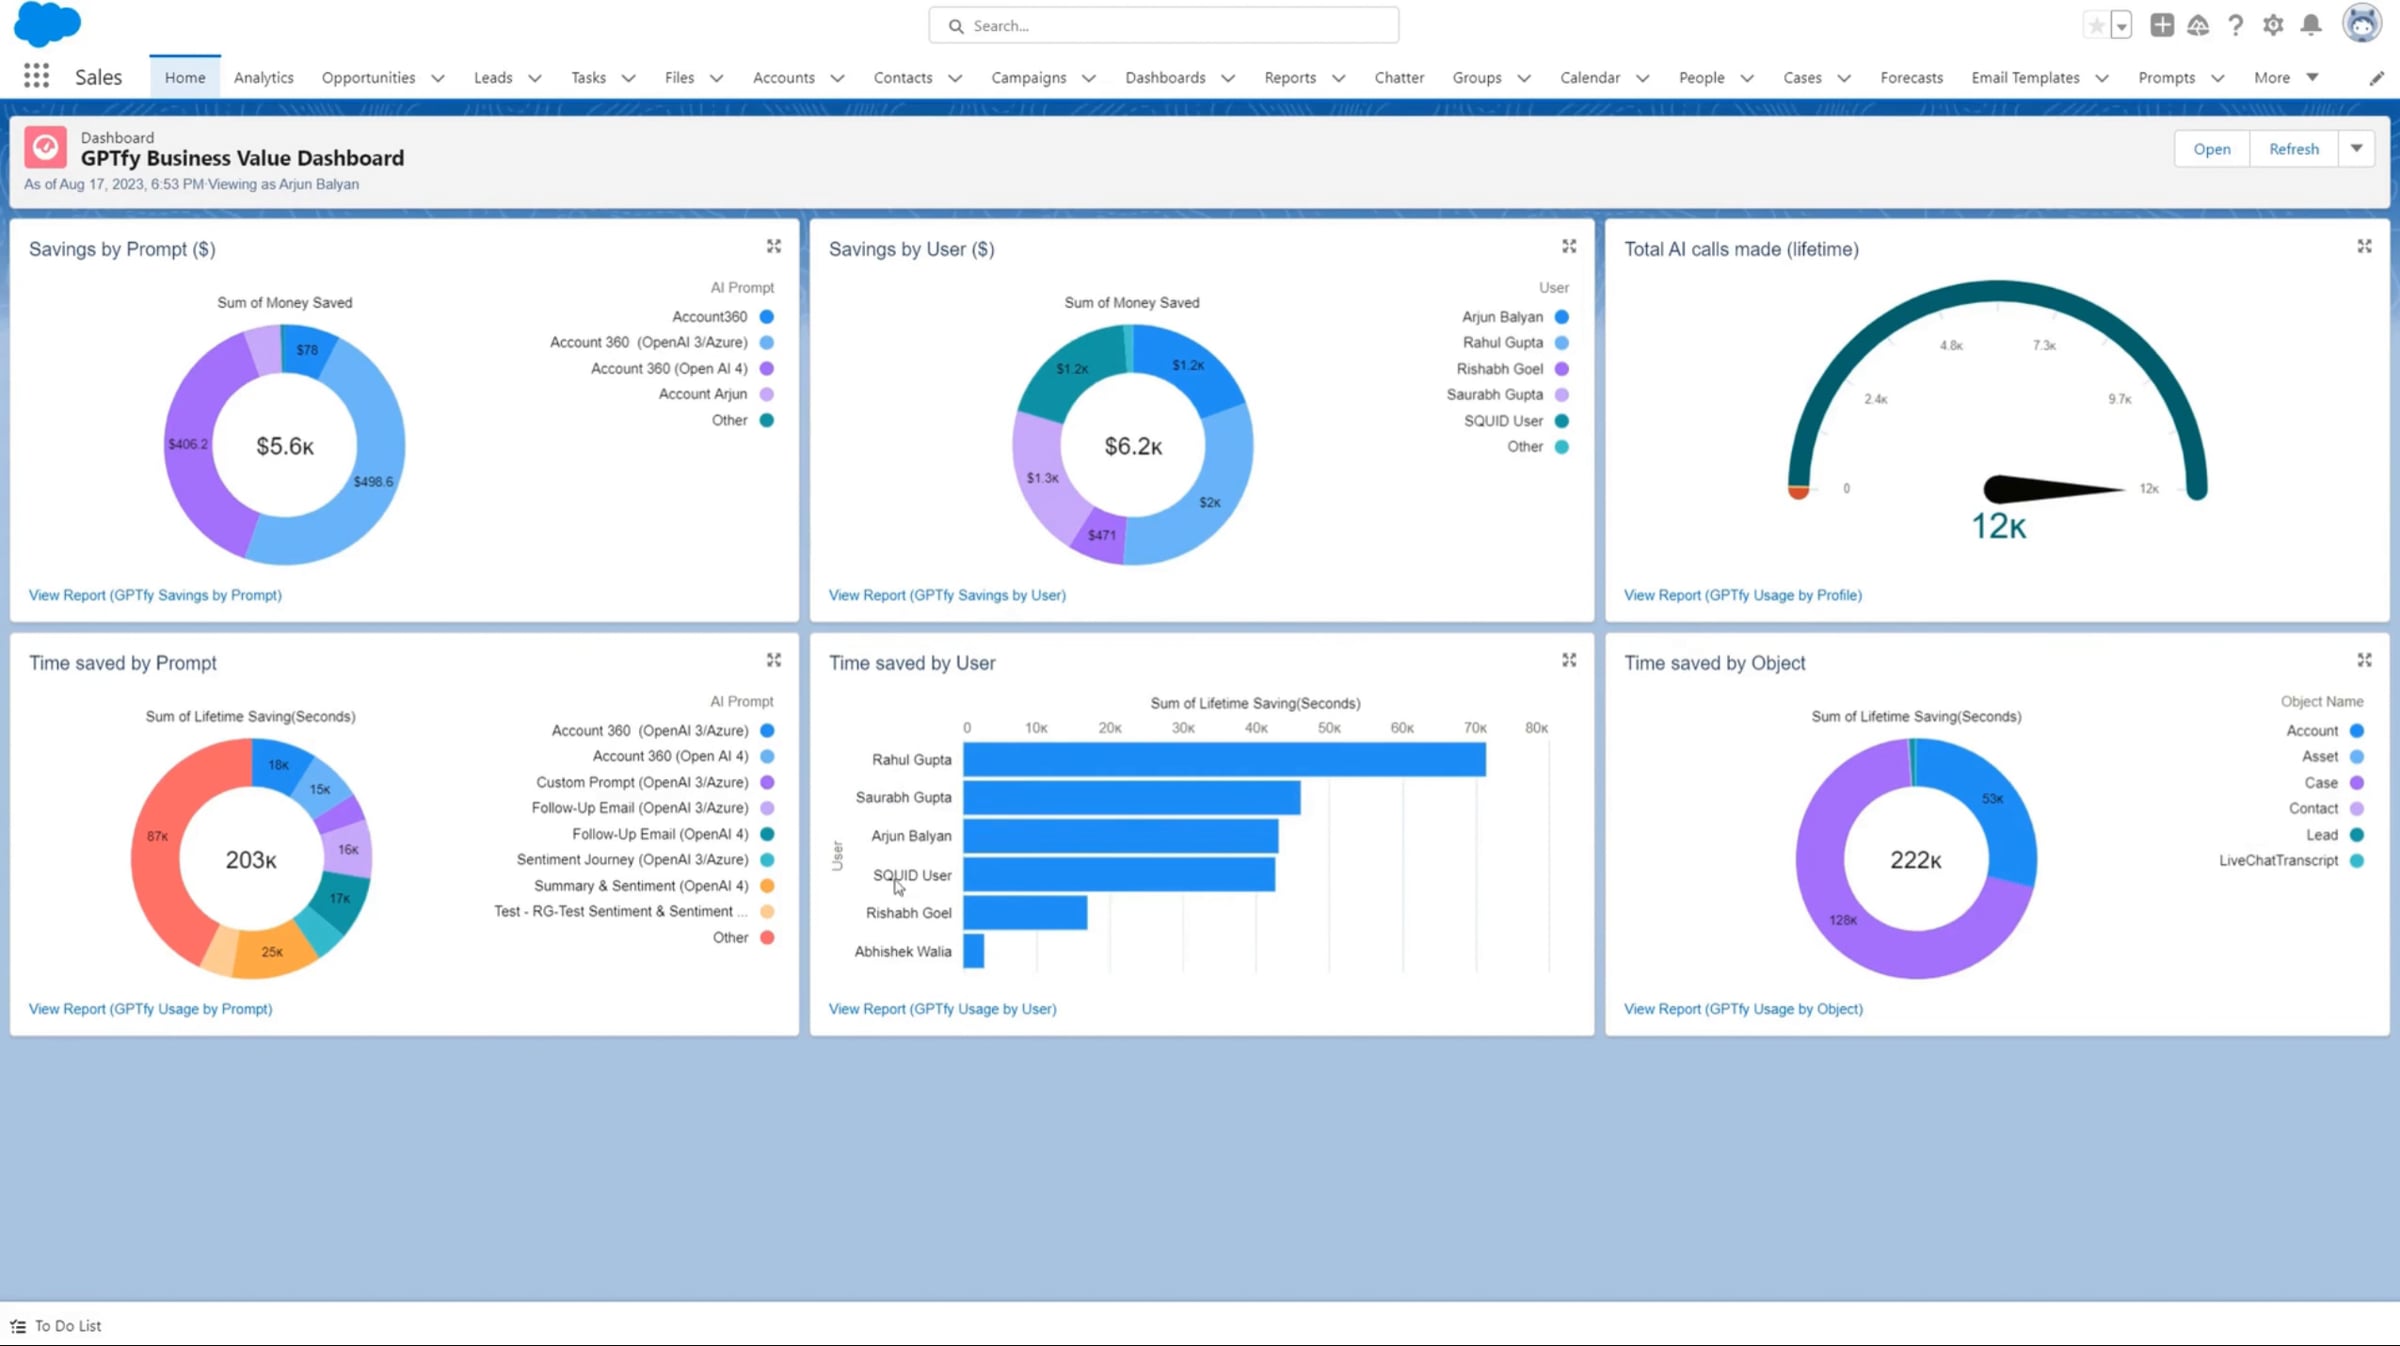Image resolution: width=2400 pixels, height=1346 pixels.
Task: Click the Rahul Gupta bar in chart
Action: 1223,759
